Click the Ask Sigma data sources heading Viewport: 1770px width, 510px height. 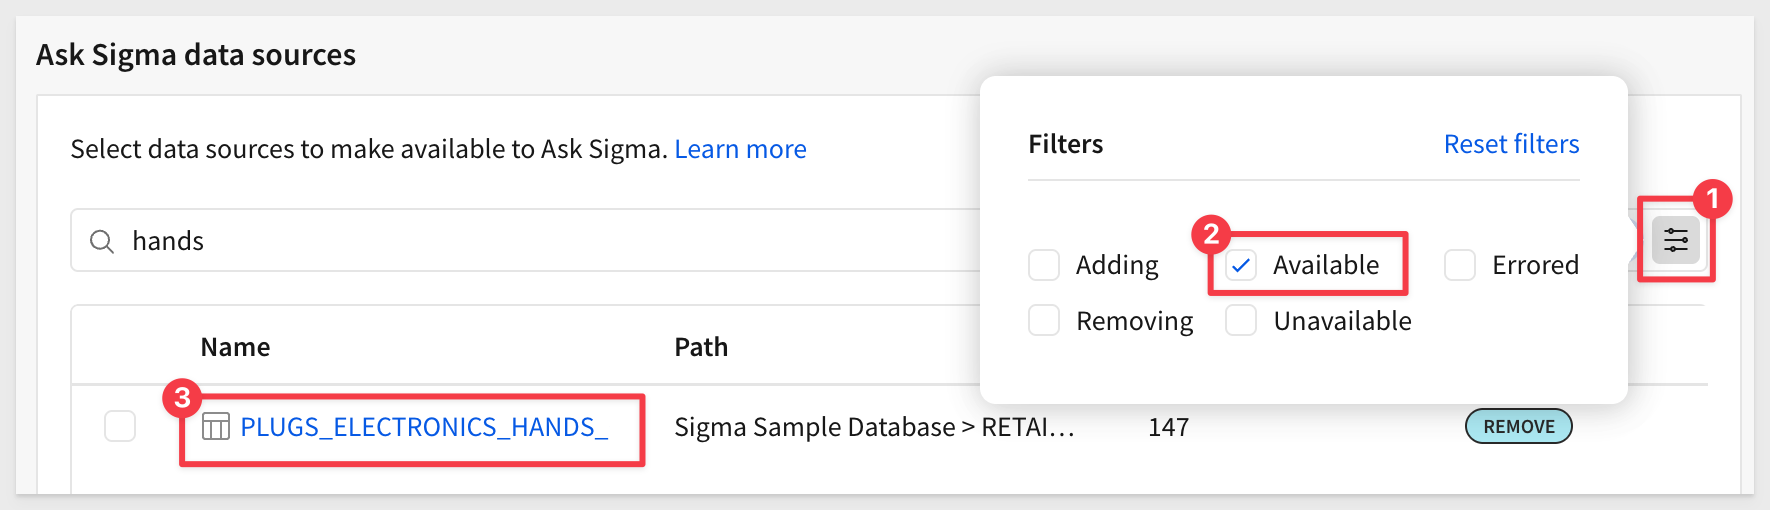click(196, 54)
